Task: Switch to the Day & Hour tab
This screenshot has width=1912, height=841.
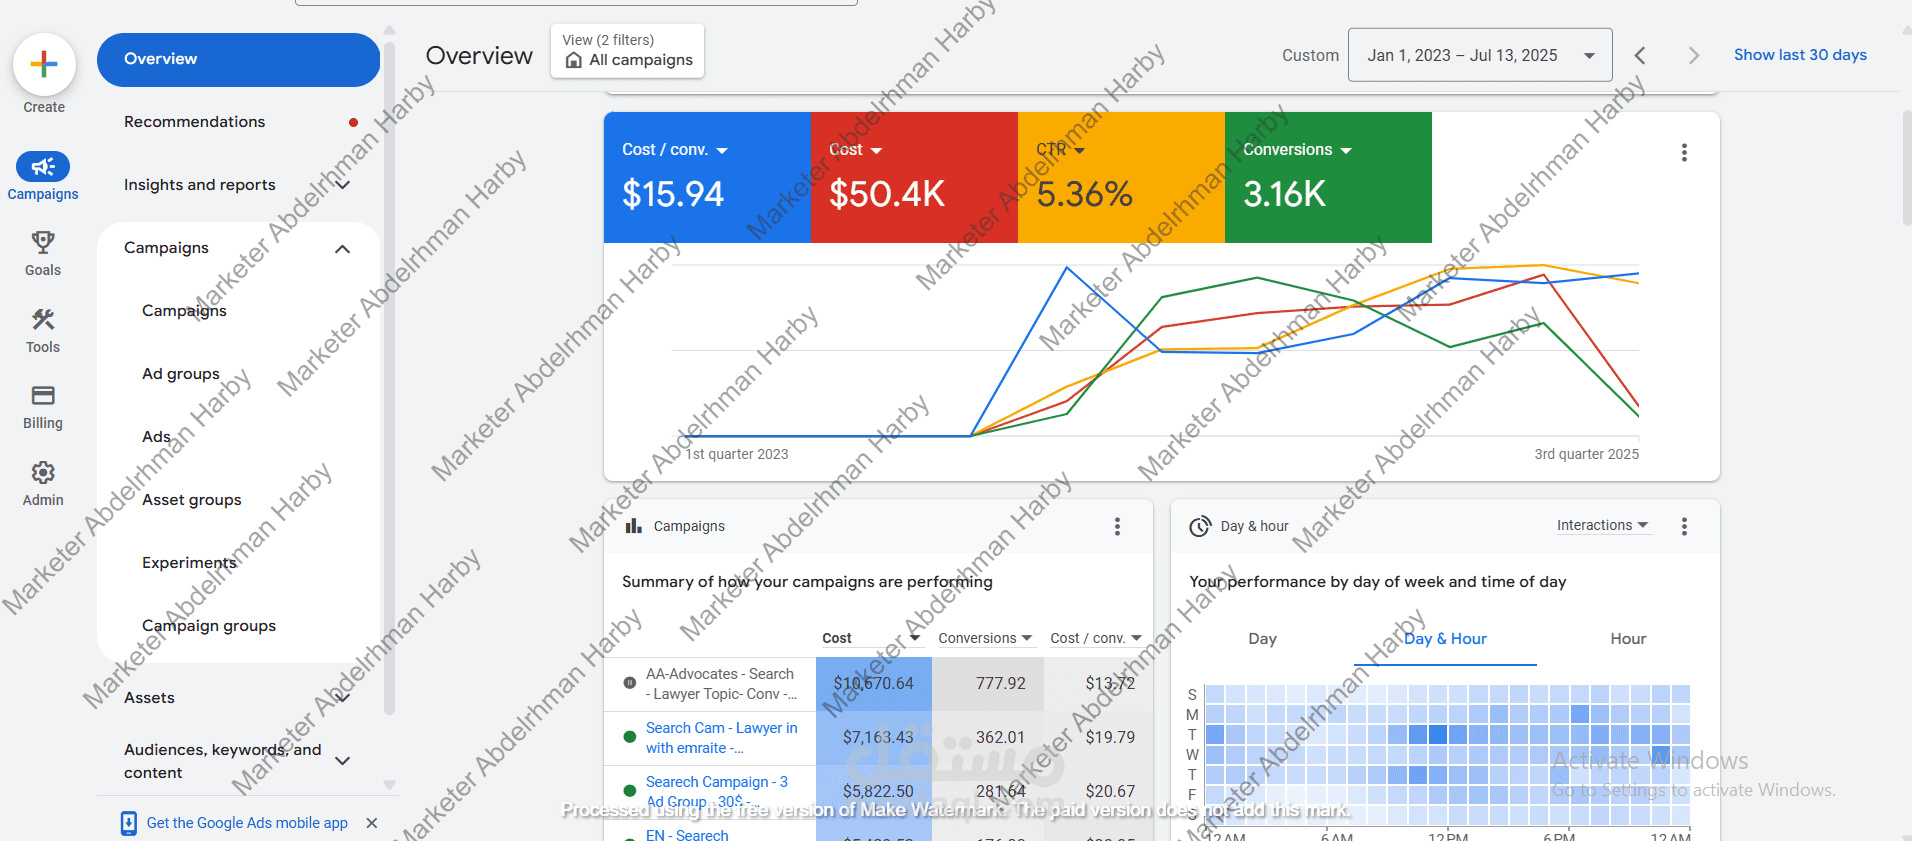Action: [1445, 639]
